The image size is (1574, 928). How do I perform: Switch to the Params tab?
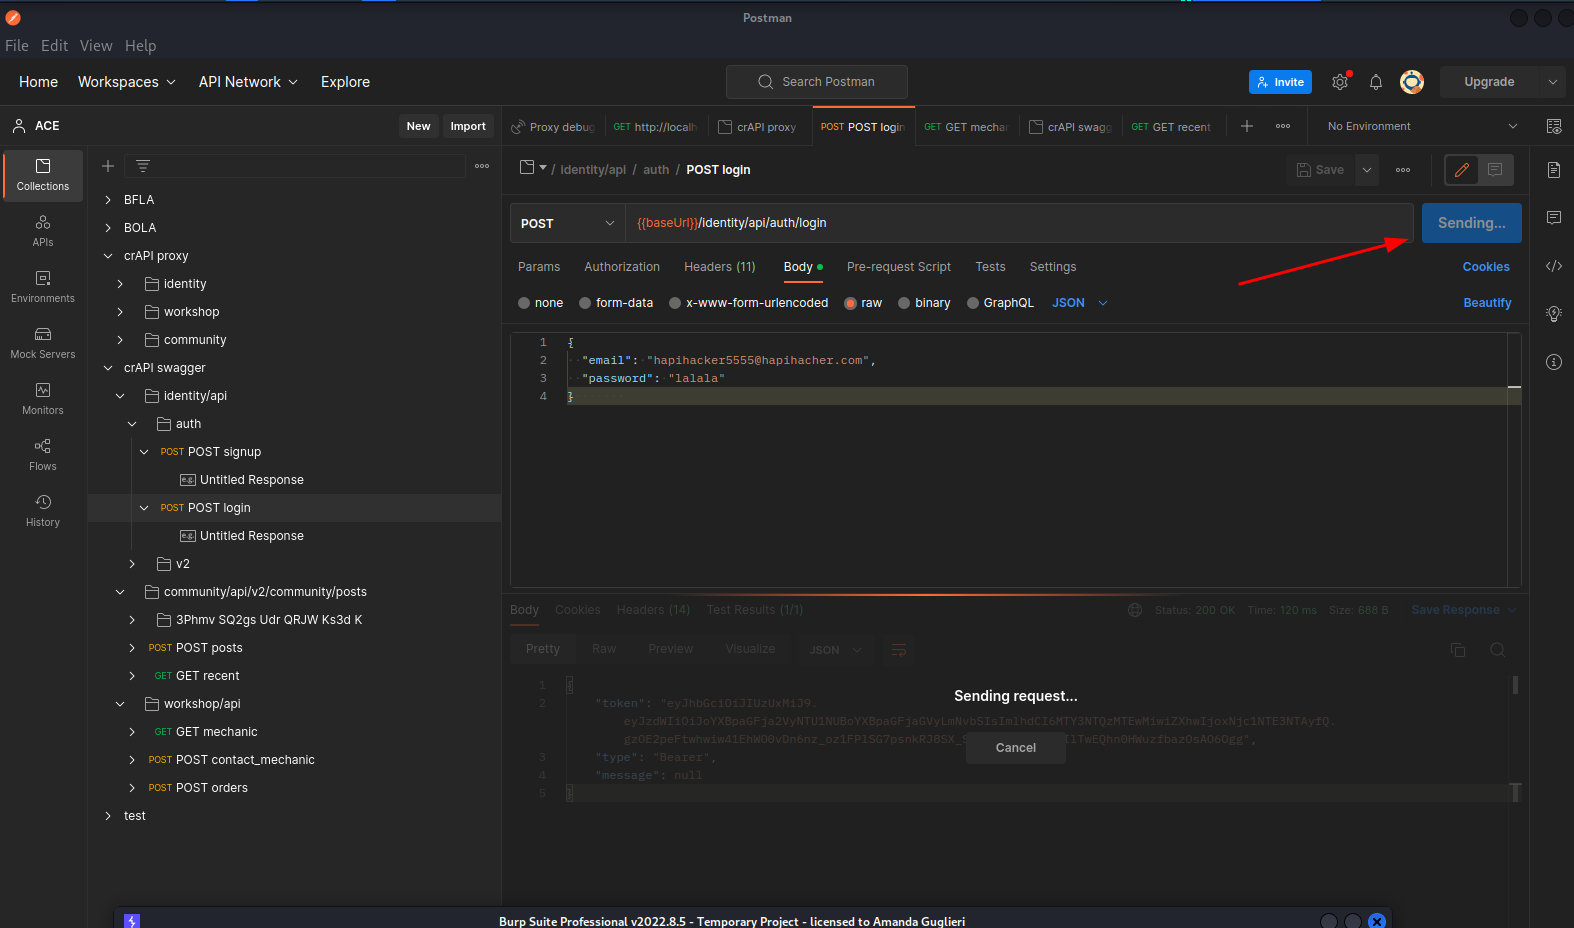(539, 267)
